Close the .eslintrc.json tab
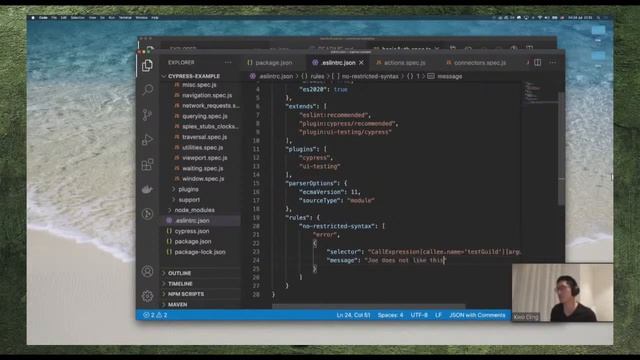 (x=361, y=63)
